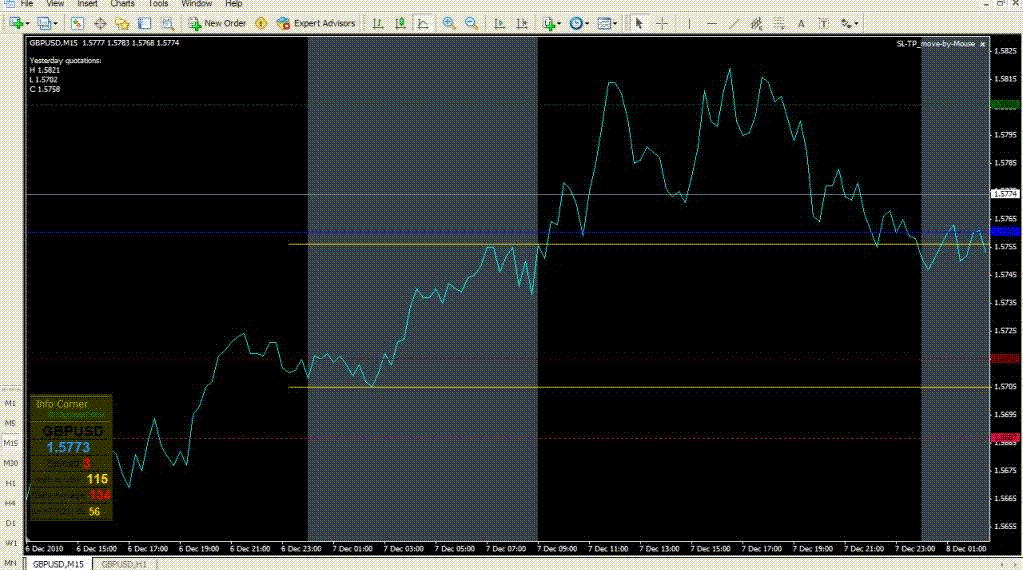Open the Insert menu
Viewport: 1023px width, 570px height.
[87, 4]
